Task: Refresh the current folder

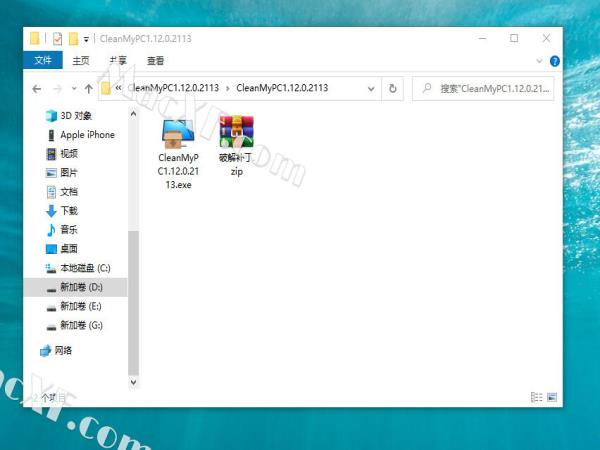Action: [393, 89]
